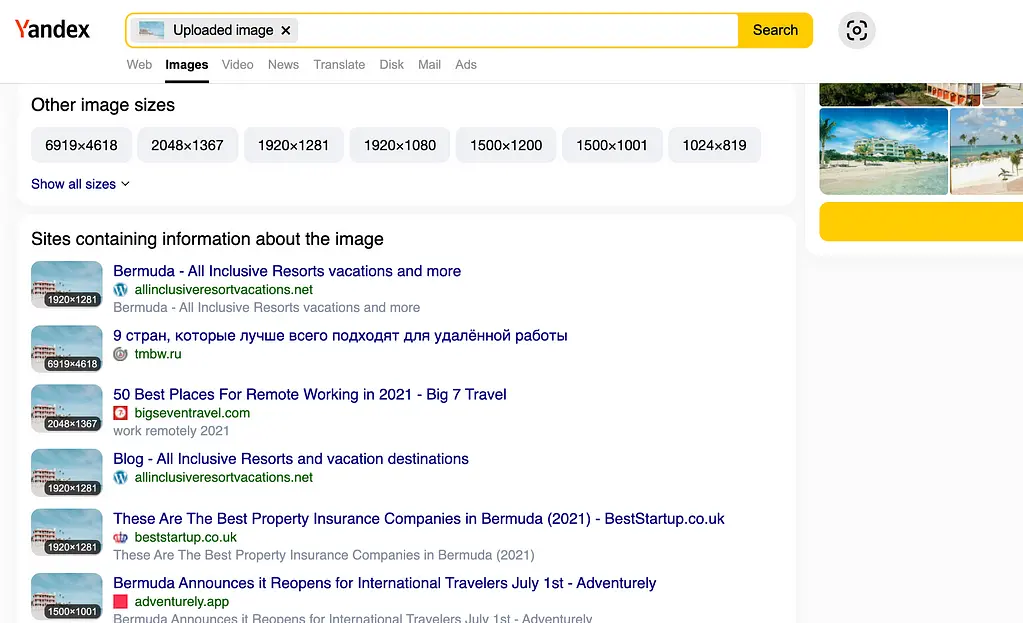The width and height of the screenshot is (1023, 623).
Task: Choose the 1920×1080 size option
Action: (399, 145)
